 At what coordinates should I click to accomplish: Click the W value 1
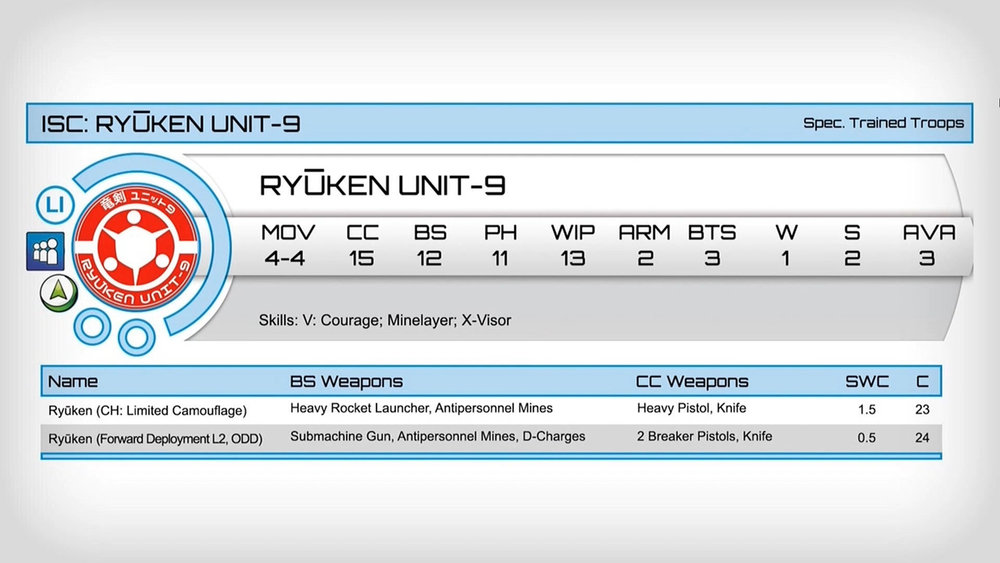pos(786,258)
